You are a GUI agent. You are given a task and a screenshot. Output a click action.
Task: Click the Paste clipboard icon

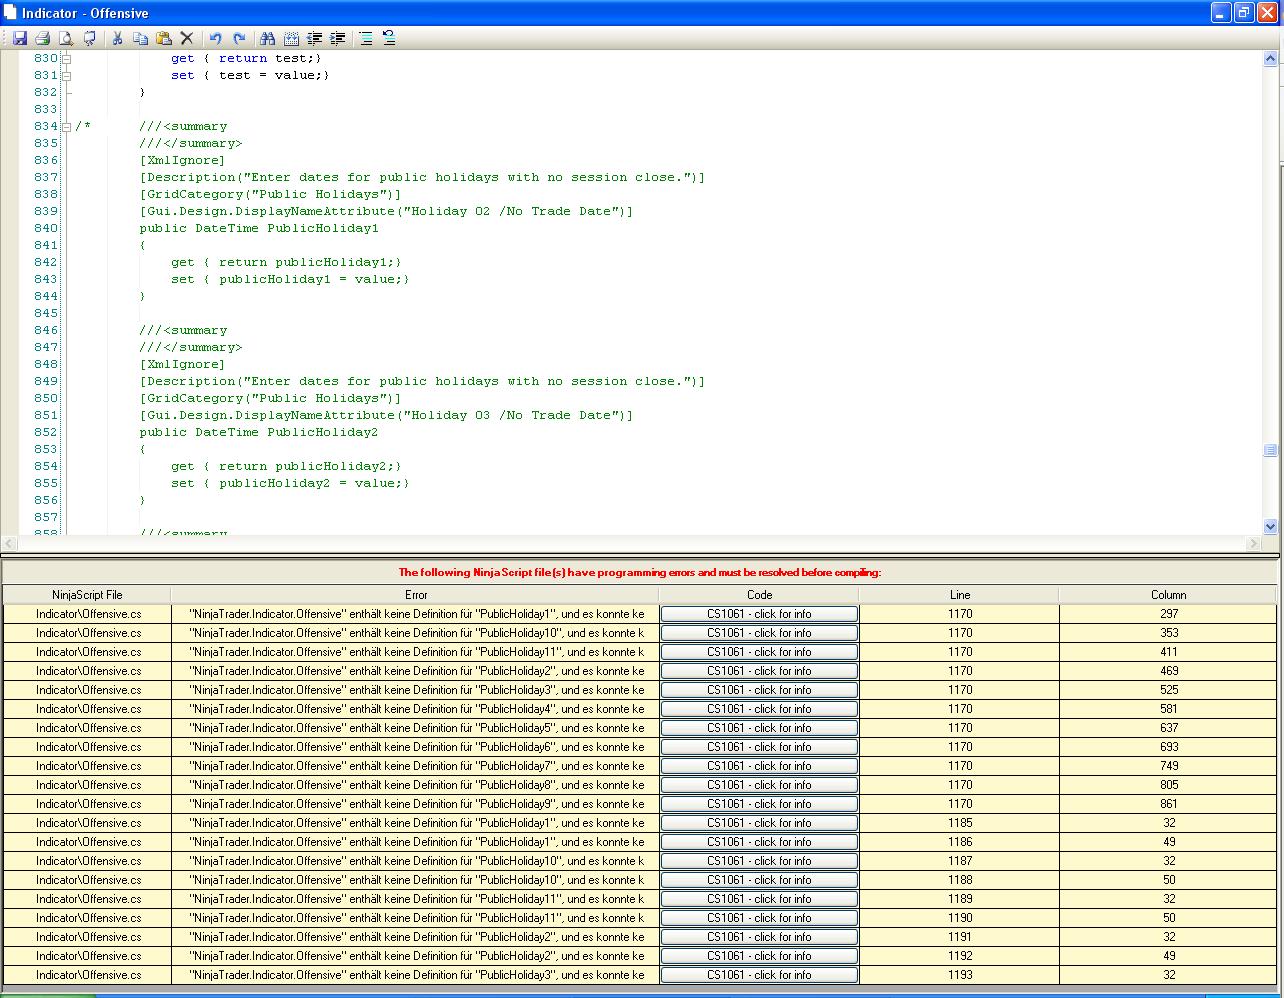(163, 38)
